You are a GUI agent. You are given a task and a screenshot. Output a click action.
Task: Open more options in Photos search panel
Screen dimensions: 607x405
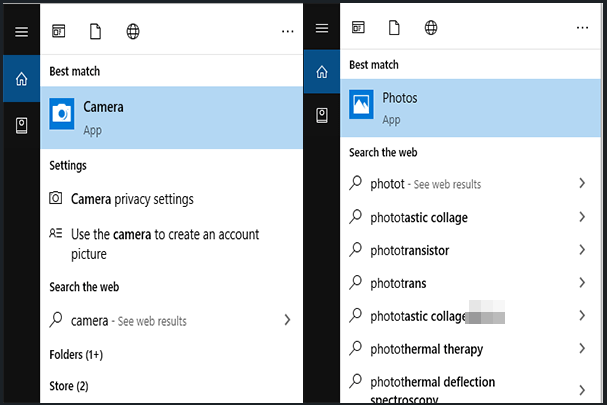(x=582, y=27)
